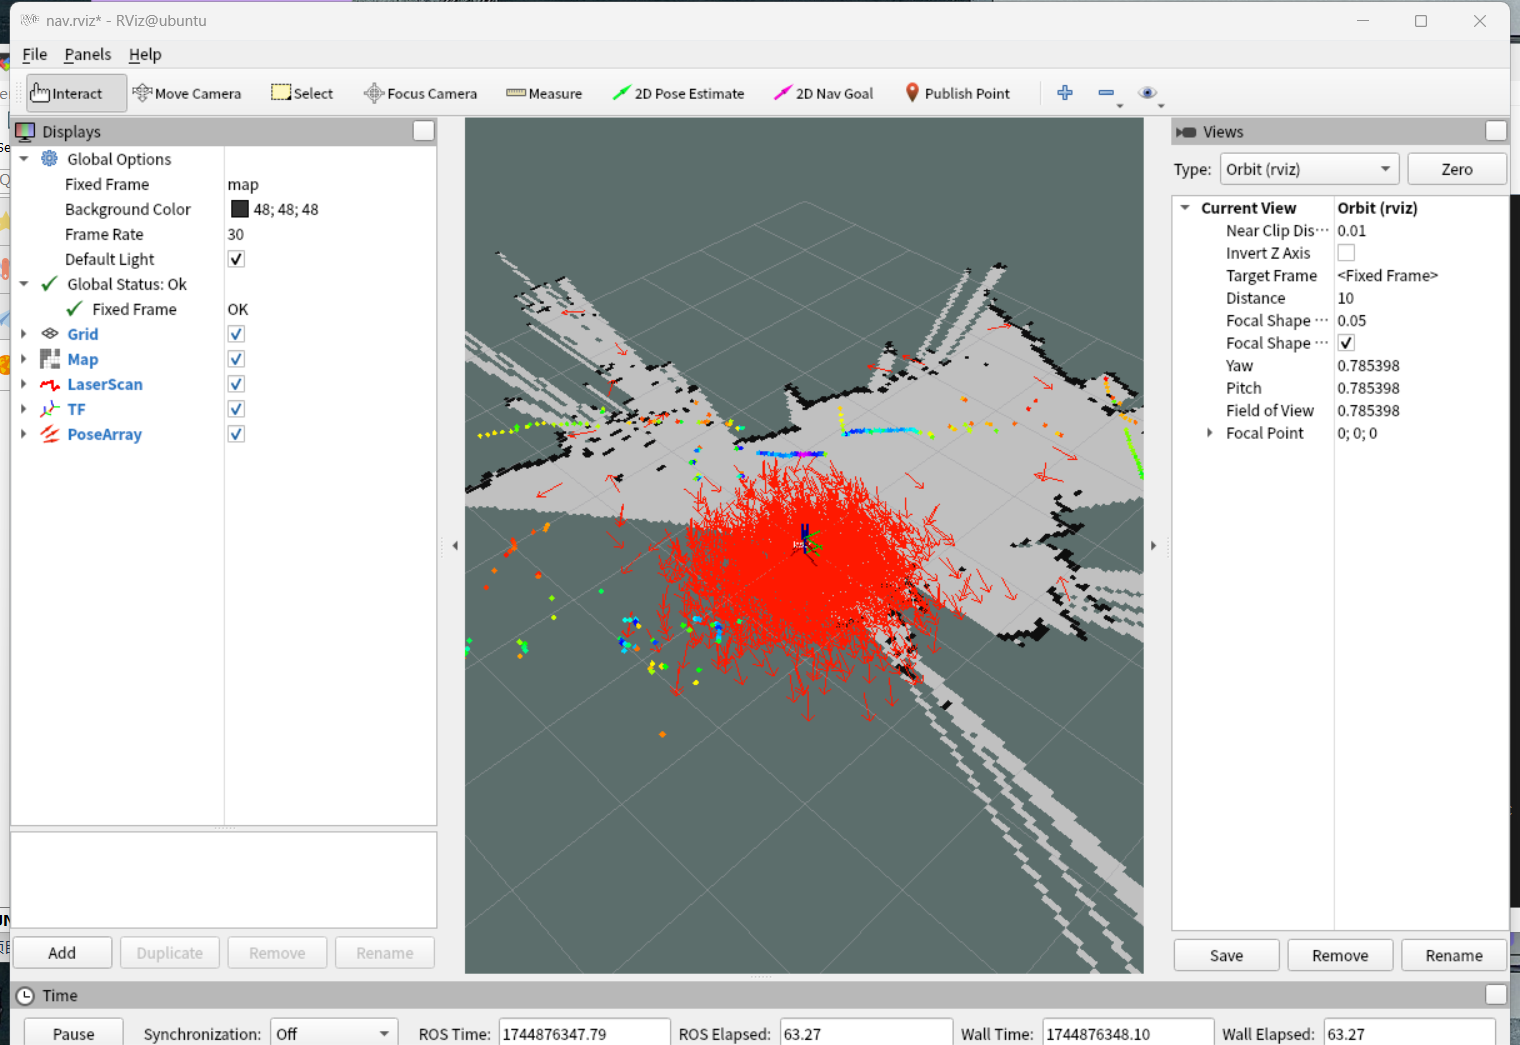Pick the Measure tool
Image resolution: width=1520 pixels, height=1045 pixels.
coord(544,93)
